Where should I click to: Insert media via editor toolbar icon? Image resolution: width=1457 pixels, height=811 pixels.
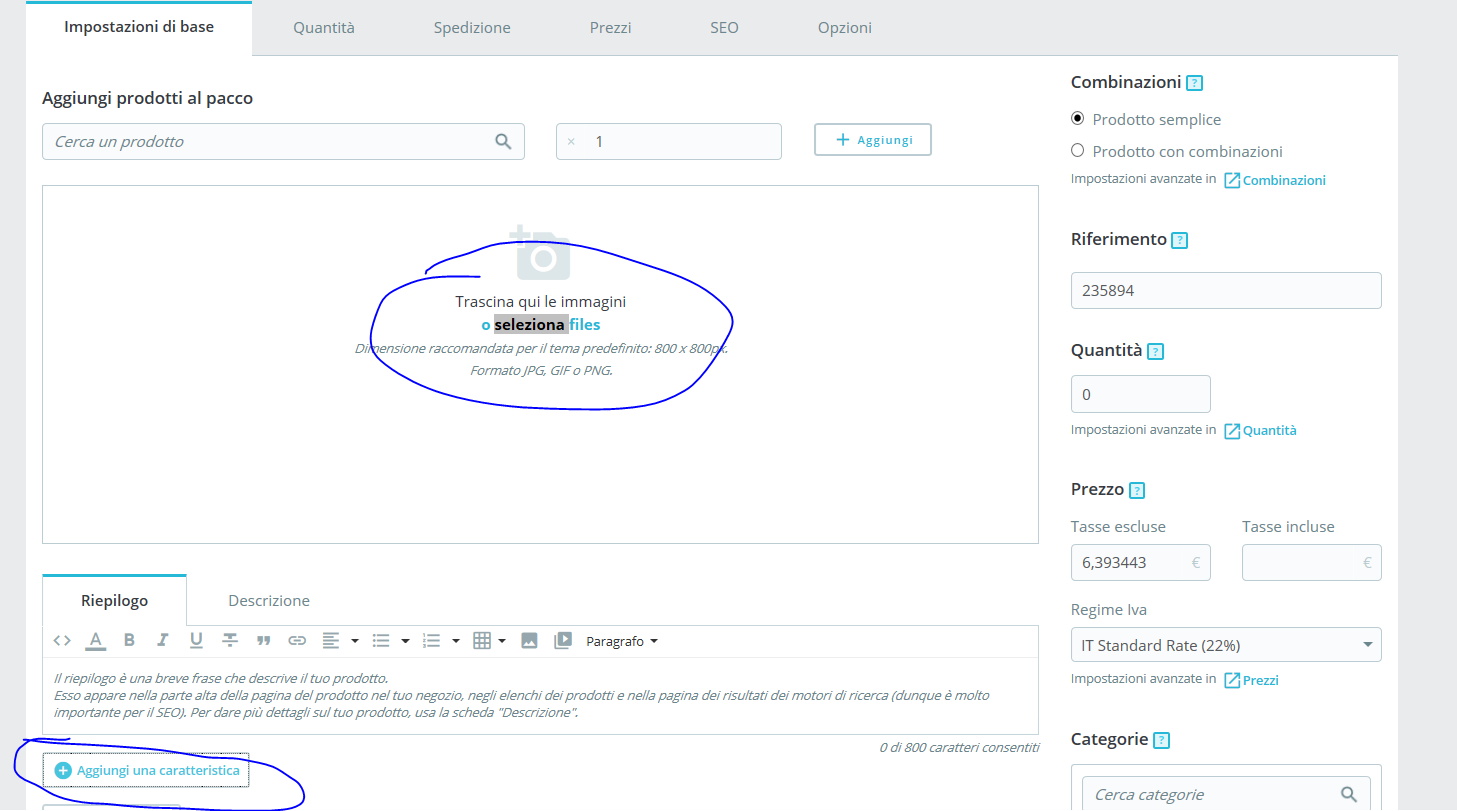pyautogui.click(x=563, y=641)
